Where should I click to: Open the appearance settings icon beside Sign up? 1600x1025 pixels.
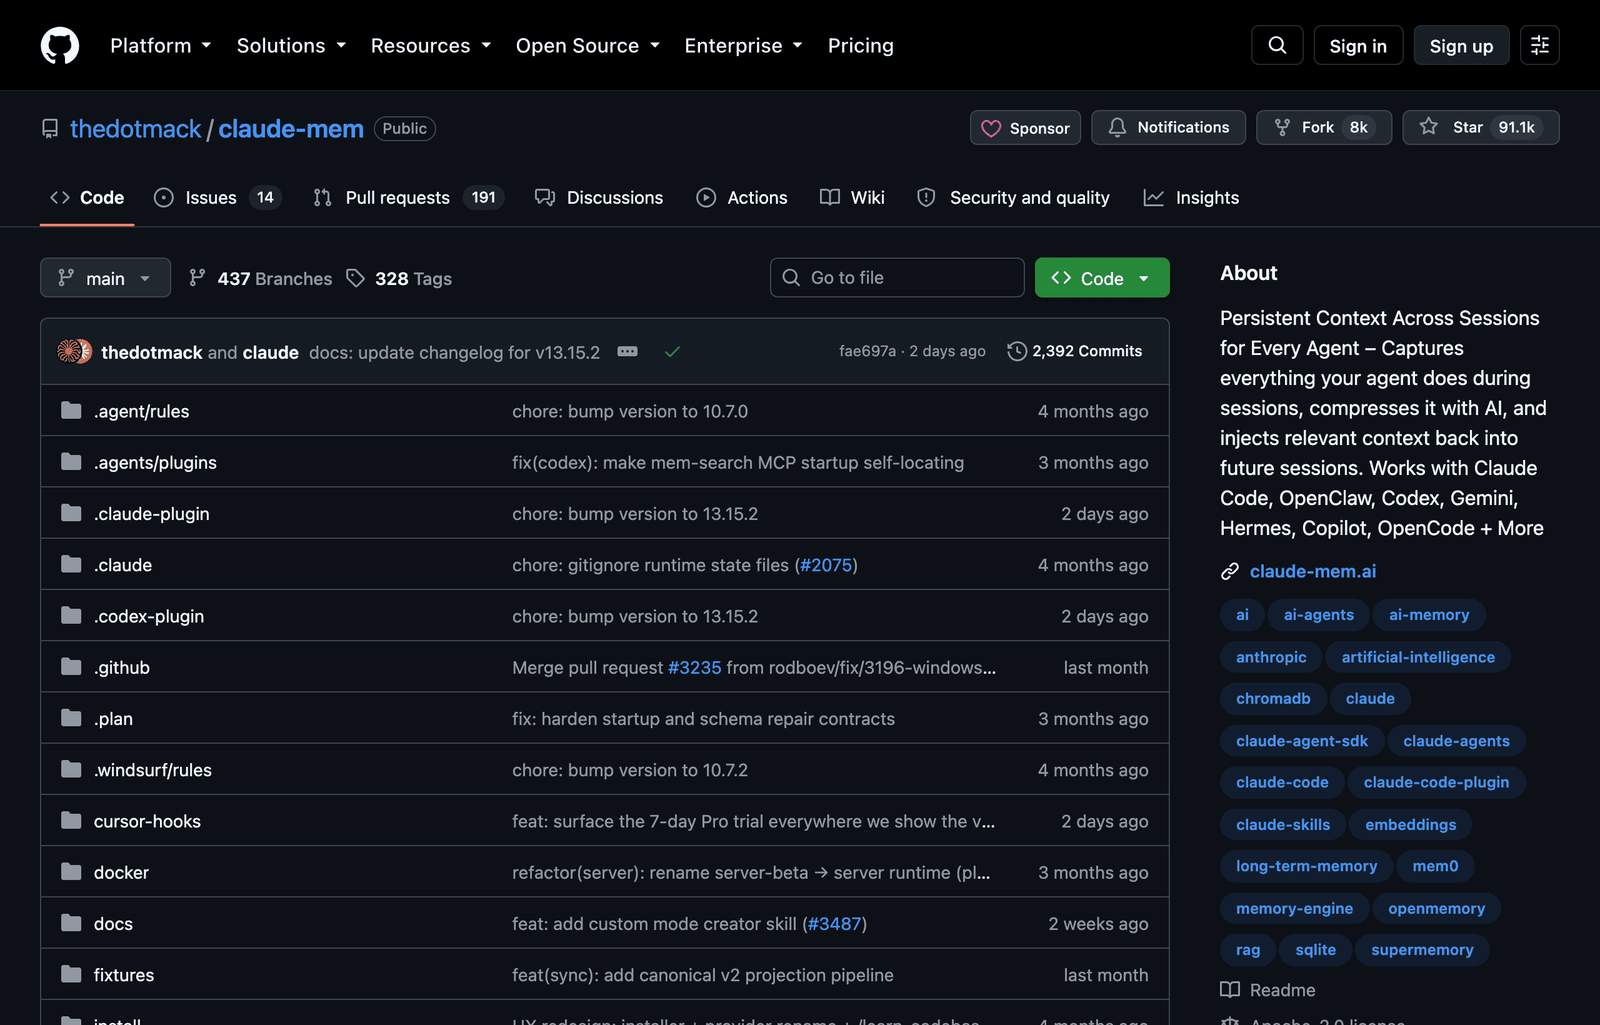[x=1540, y=45]
